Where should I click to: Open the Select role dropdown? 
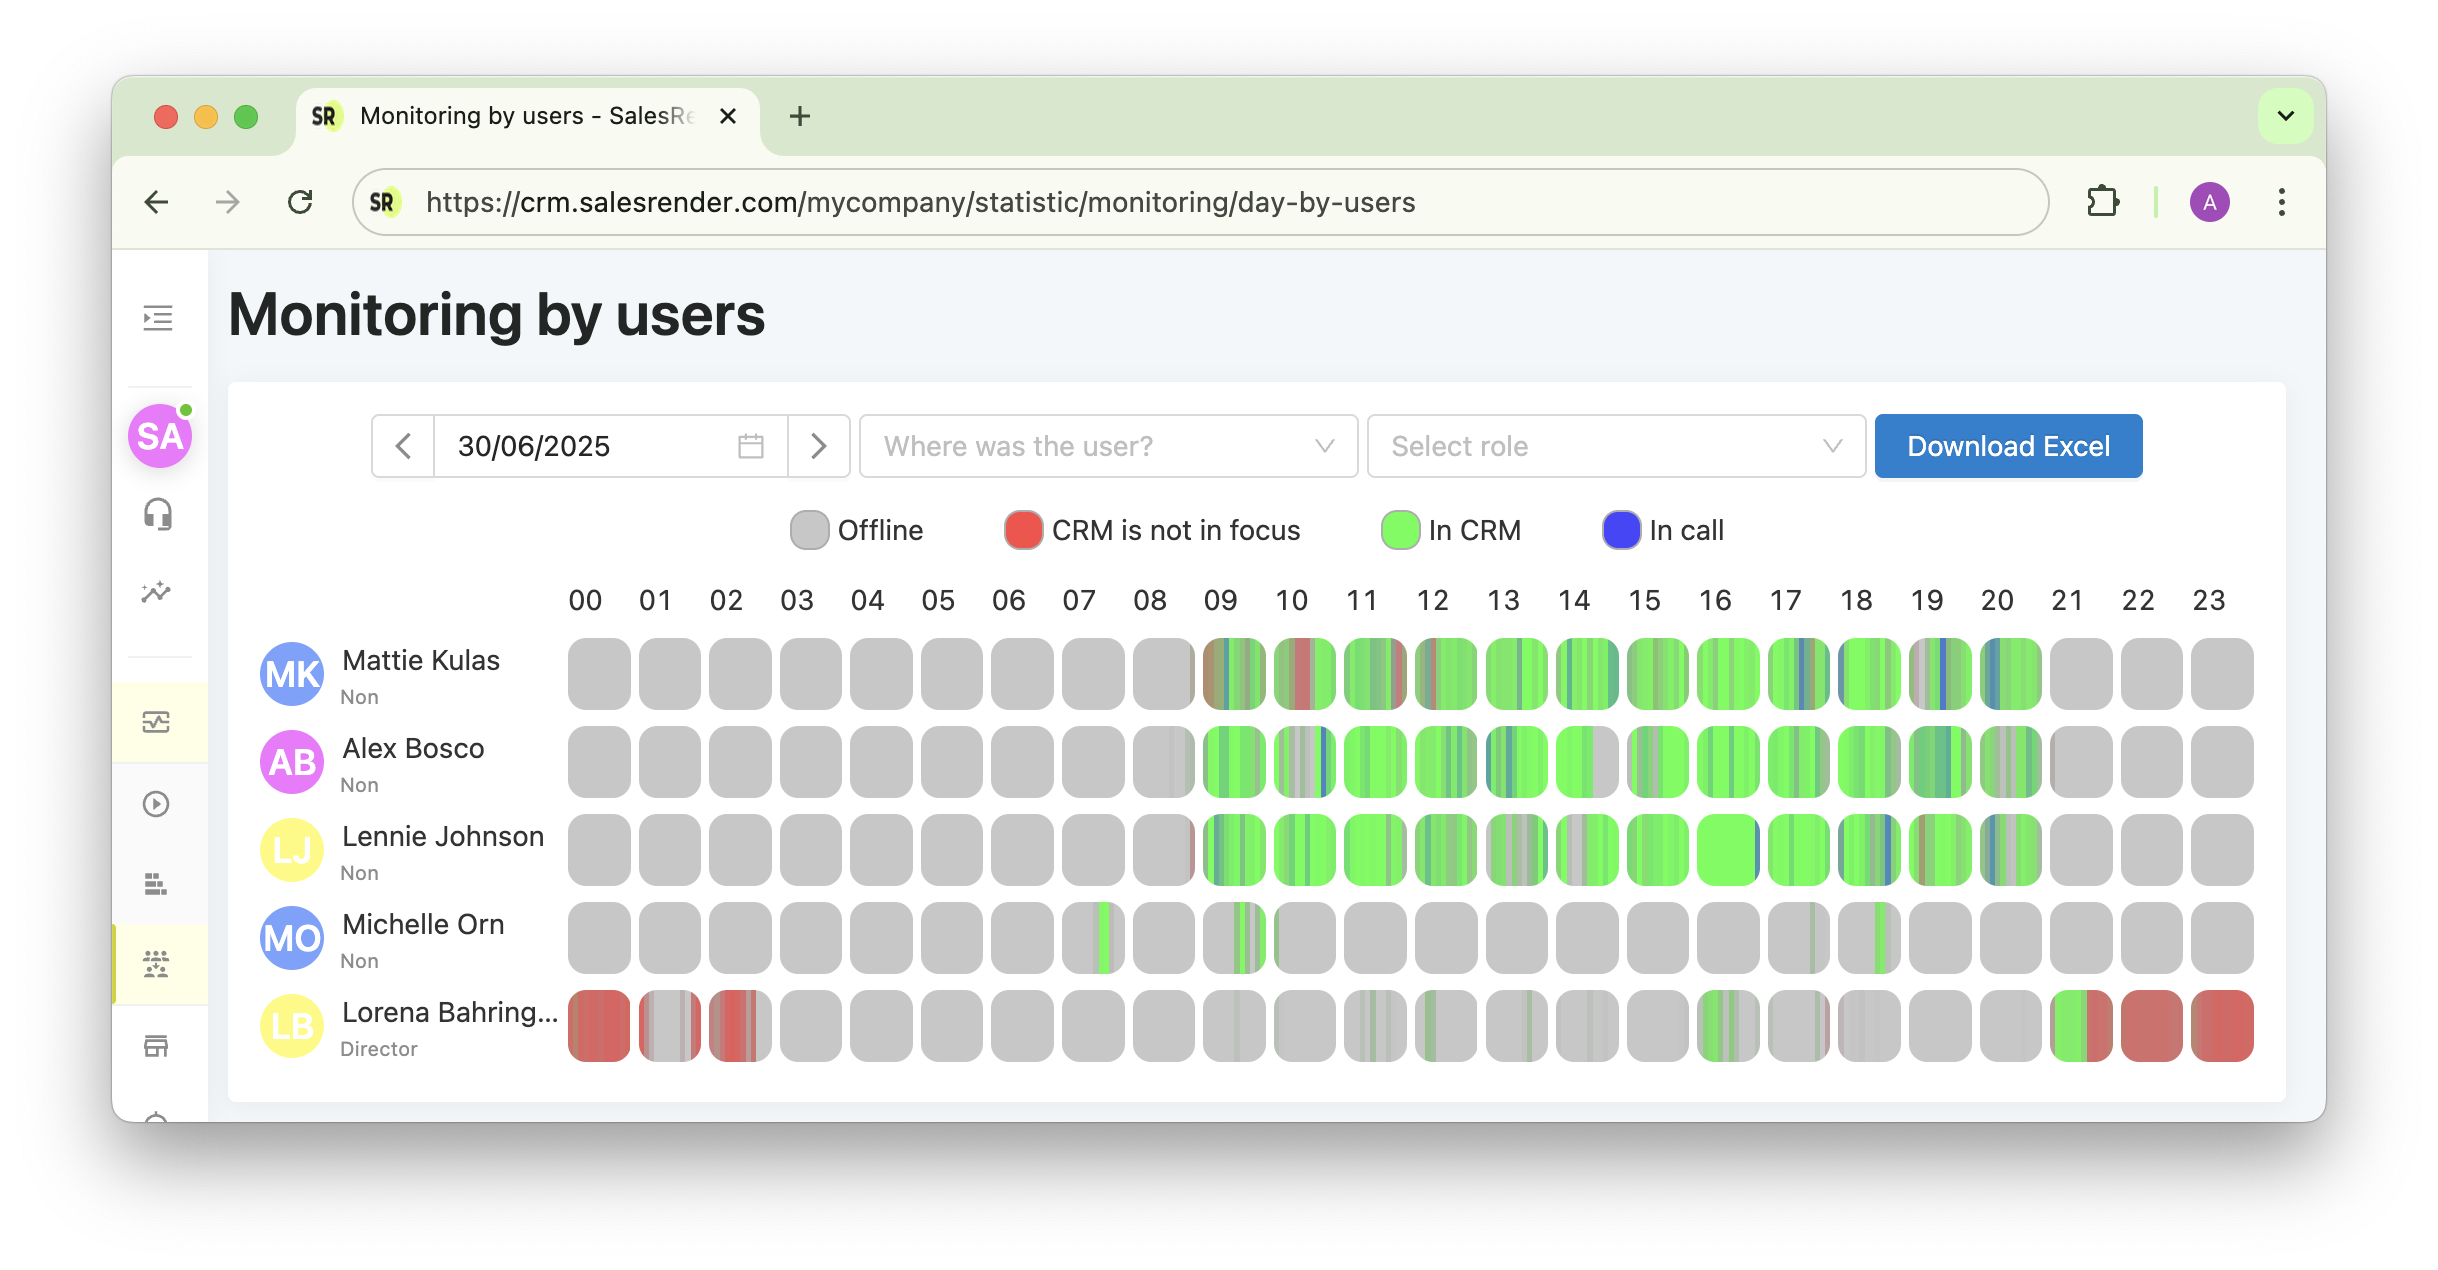coord(1616,446)
